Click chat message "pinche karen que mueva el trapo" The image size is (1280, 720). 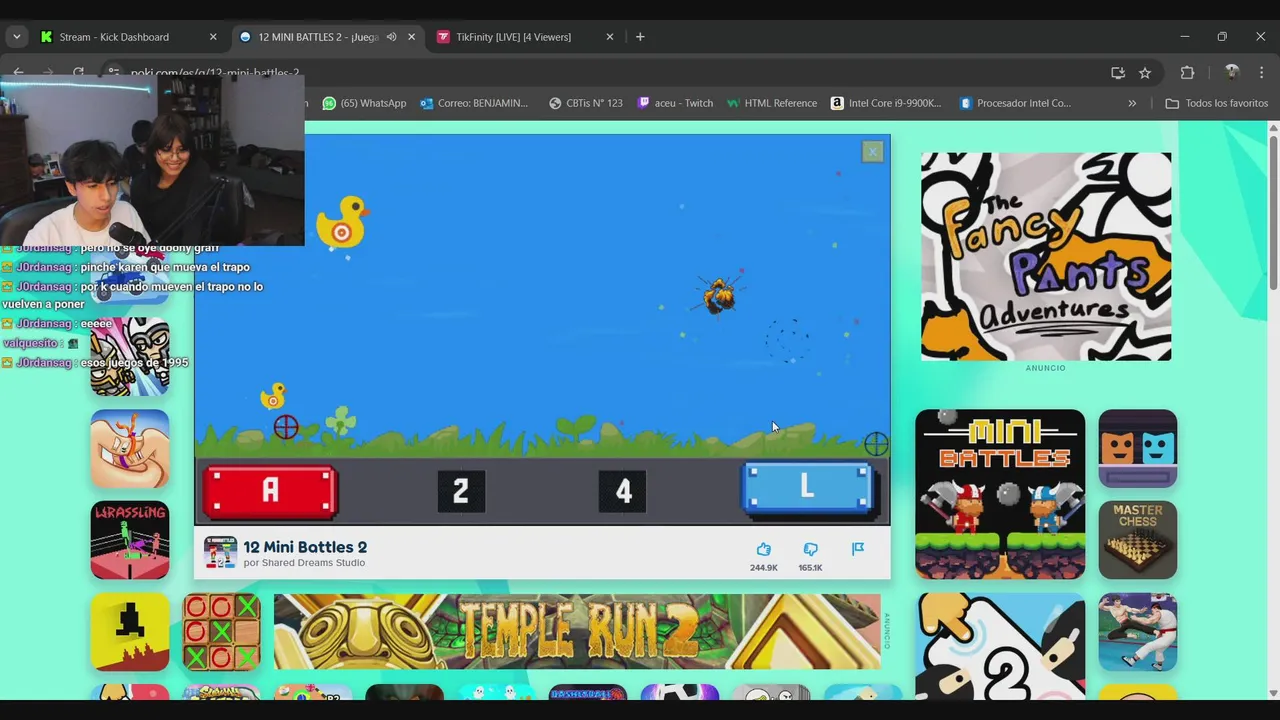165,267
